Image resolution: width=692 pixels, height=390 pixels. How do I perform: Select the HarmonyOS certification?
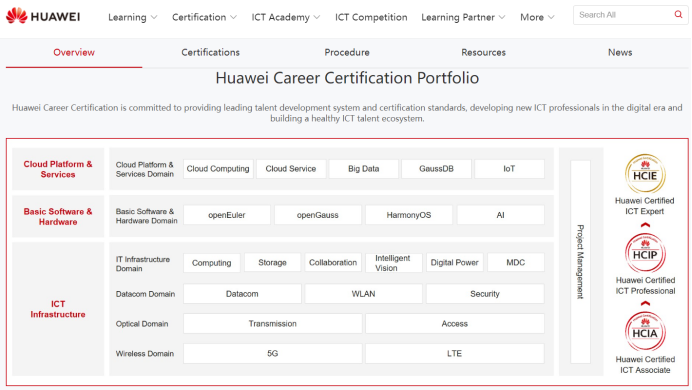[409, 215]
